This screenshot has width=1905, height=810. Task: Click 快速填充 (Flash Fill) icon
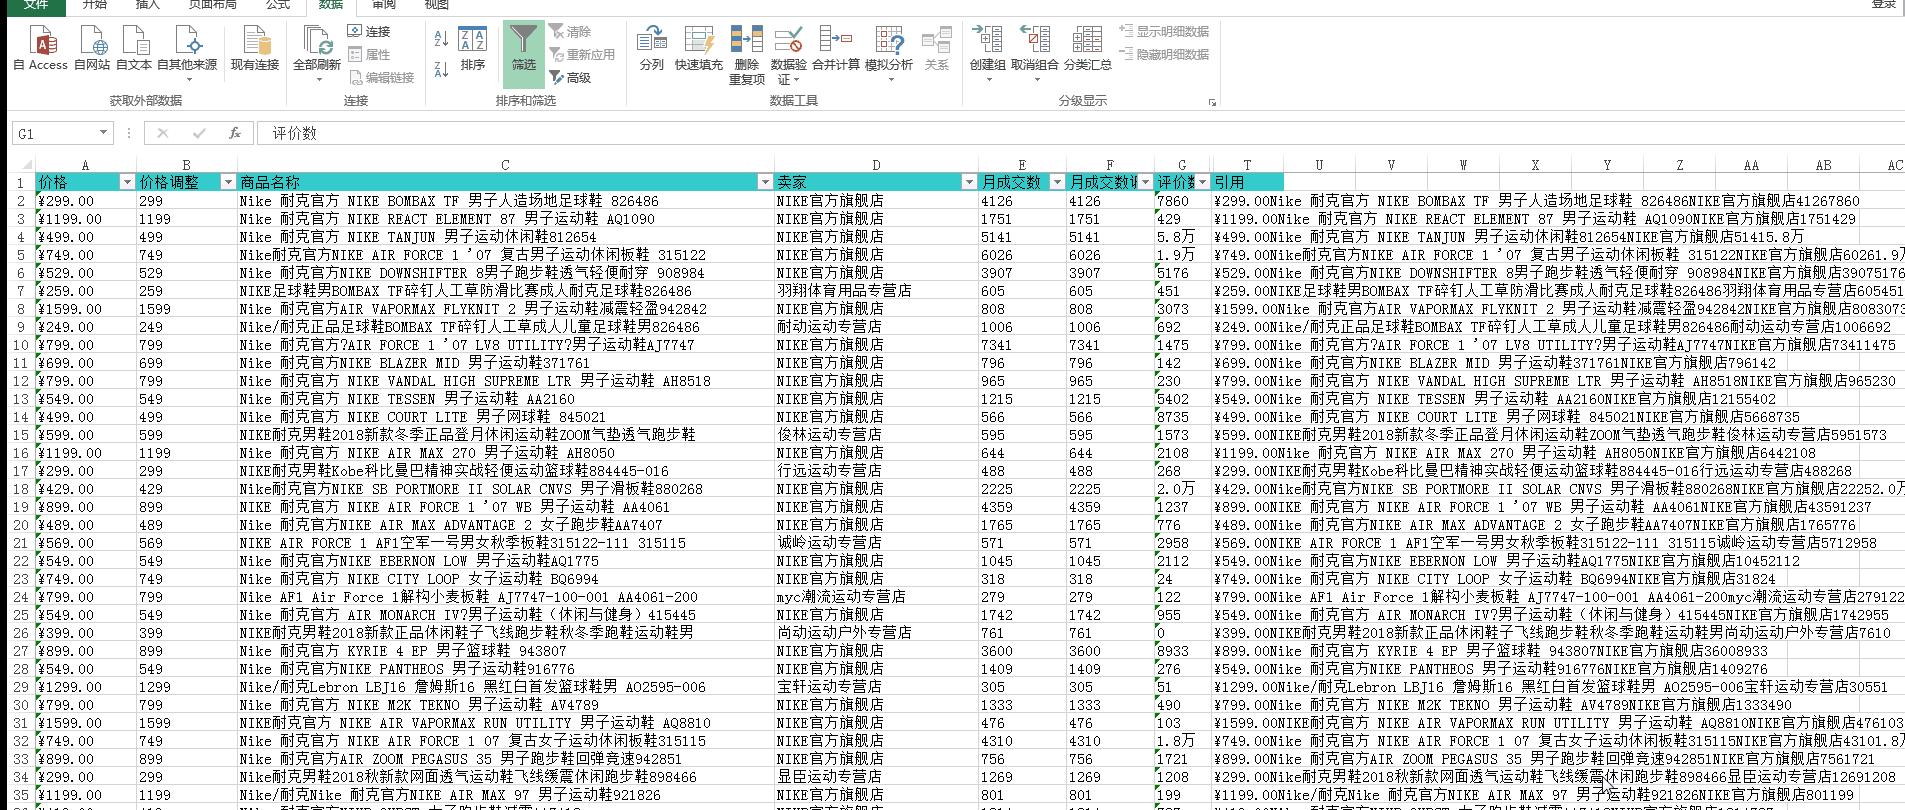[x=699, y=48]
